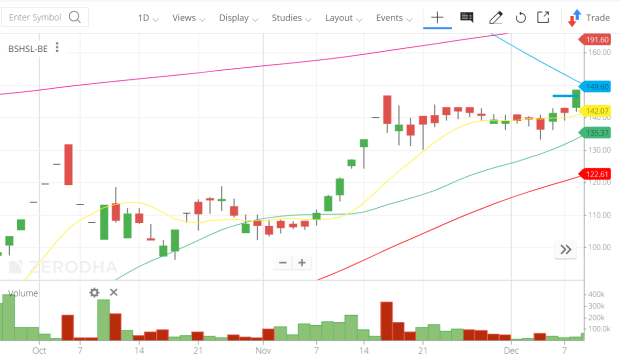Open the Studies dropdown menu

[x=291, y=18]
